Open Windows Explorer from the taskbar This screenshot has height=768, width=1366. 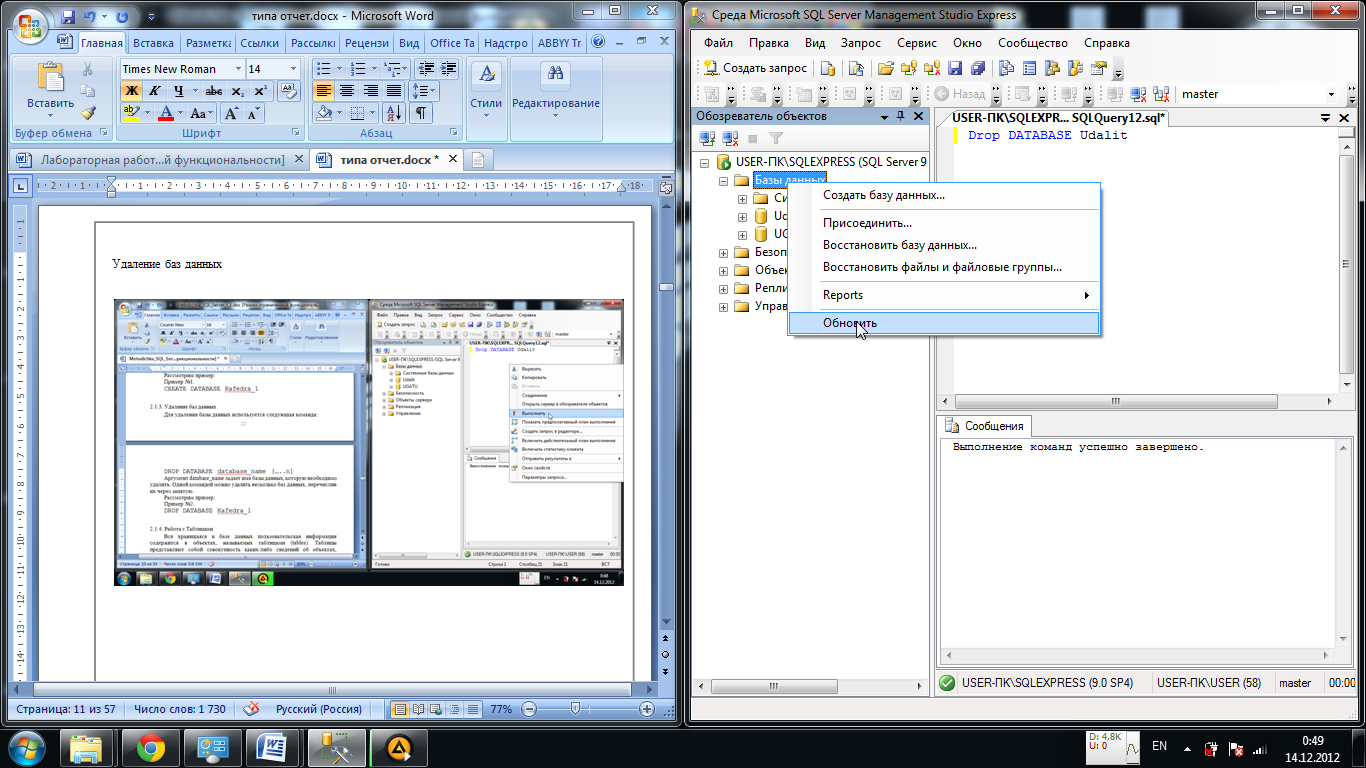[x=88, y=748]
